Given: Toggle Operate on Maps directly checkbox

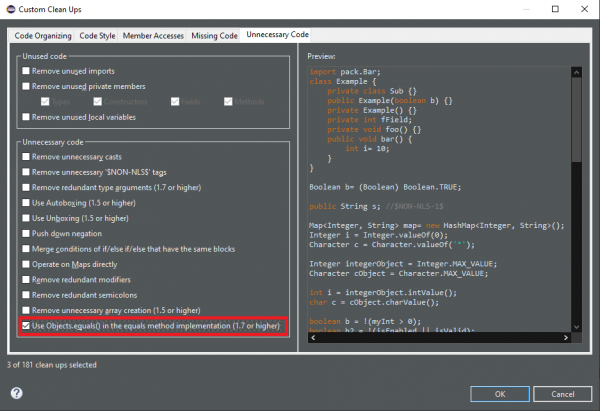Looking at the screenshot, I should point(26,264).
